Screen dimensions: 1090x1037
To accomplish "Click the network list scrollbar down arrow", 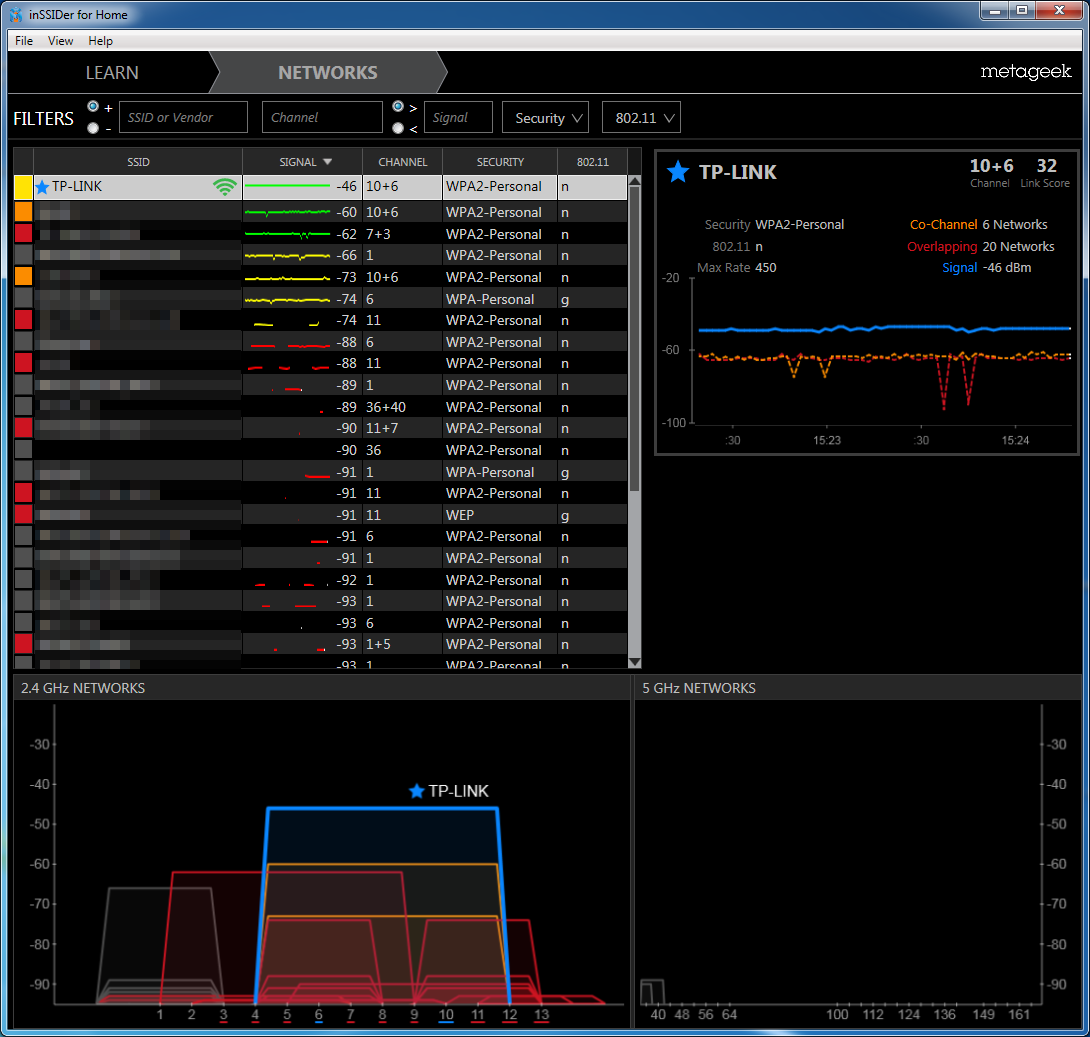I will pos(634,662).
